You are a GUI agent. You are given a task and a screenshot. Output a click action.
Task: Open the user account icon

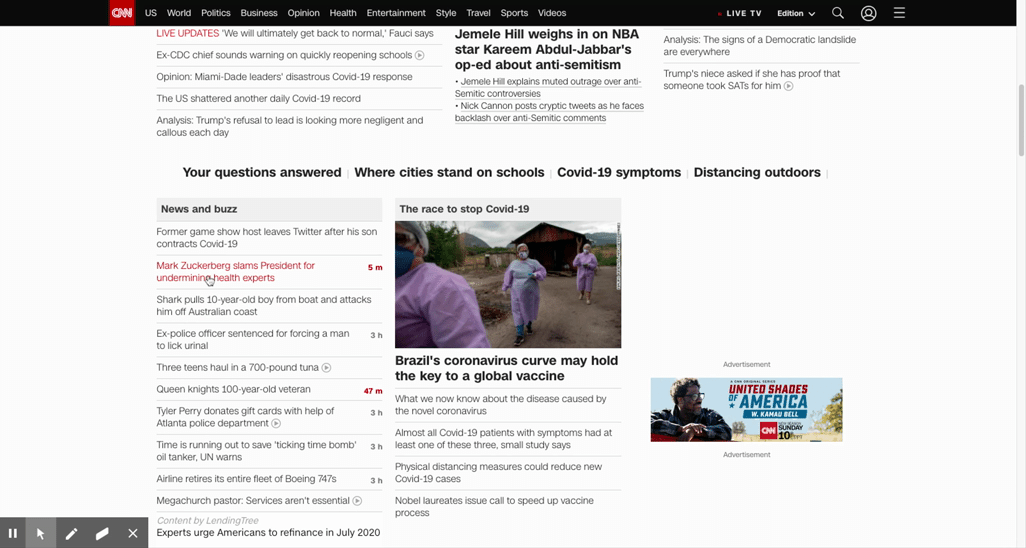coord(868,13)
